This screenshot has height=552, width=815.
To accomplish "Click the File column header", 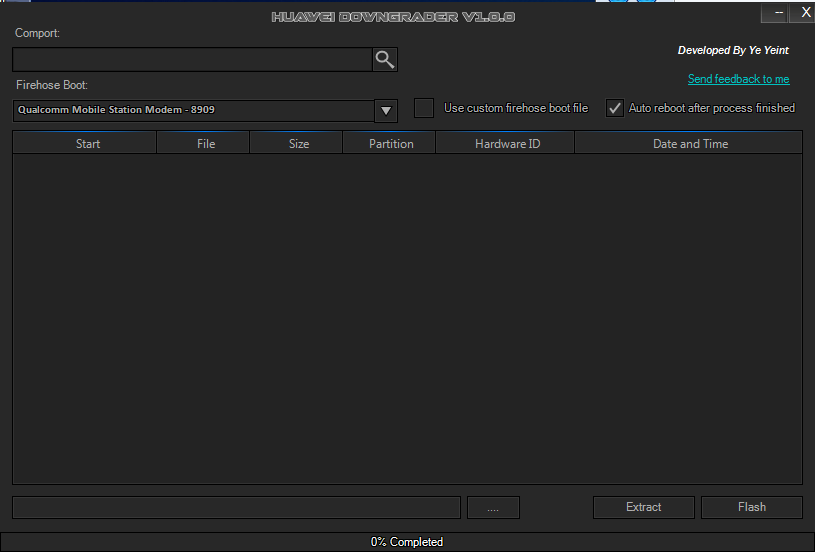I will [206, 144].
